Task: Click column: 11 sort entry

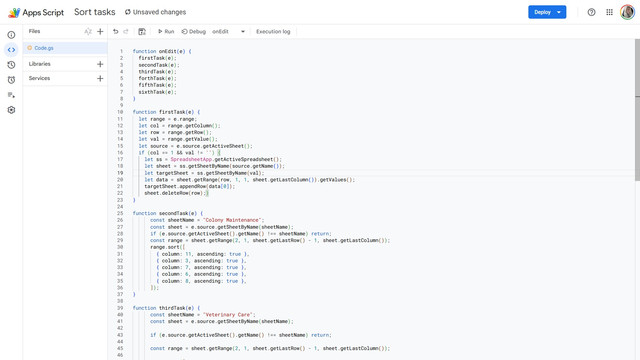Action: click(x=202, y=254)
